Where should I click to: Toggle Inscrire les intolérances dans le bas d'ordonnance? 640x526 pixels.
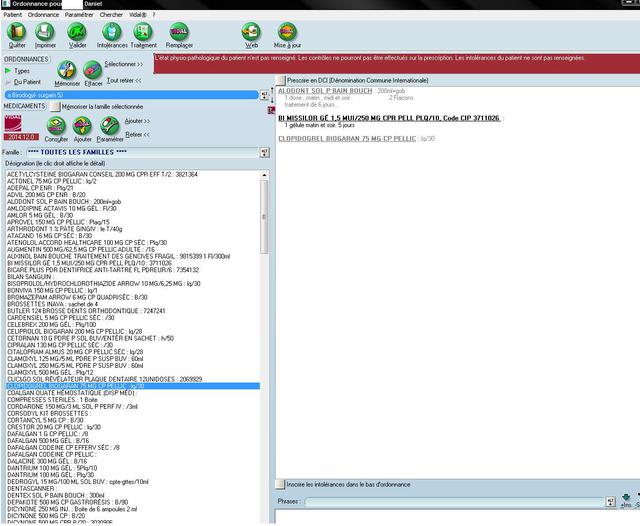pyautogui.click(x=279, y=484)
